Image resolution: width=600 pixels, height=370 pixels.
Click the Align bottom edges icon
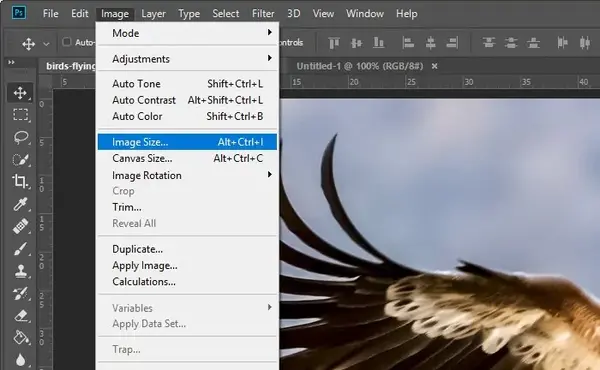click(378, 43)
